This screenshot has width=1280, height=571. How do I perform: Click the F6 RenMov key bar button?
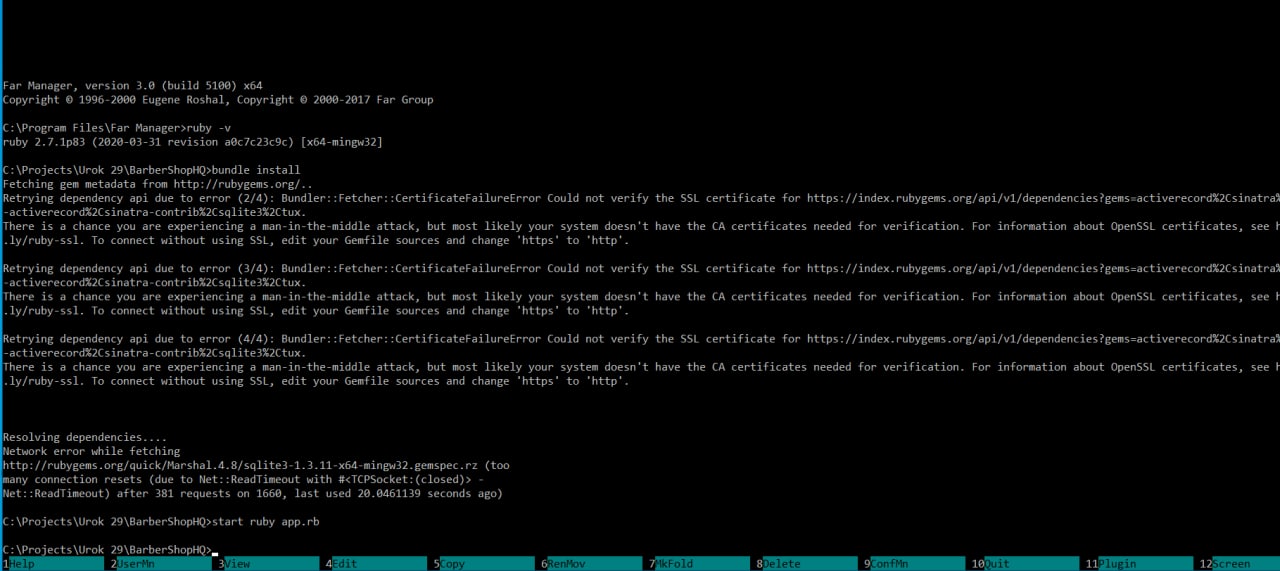tap(595, 564)
